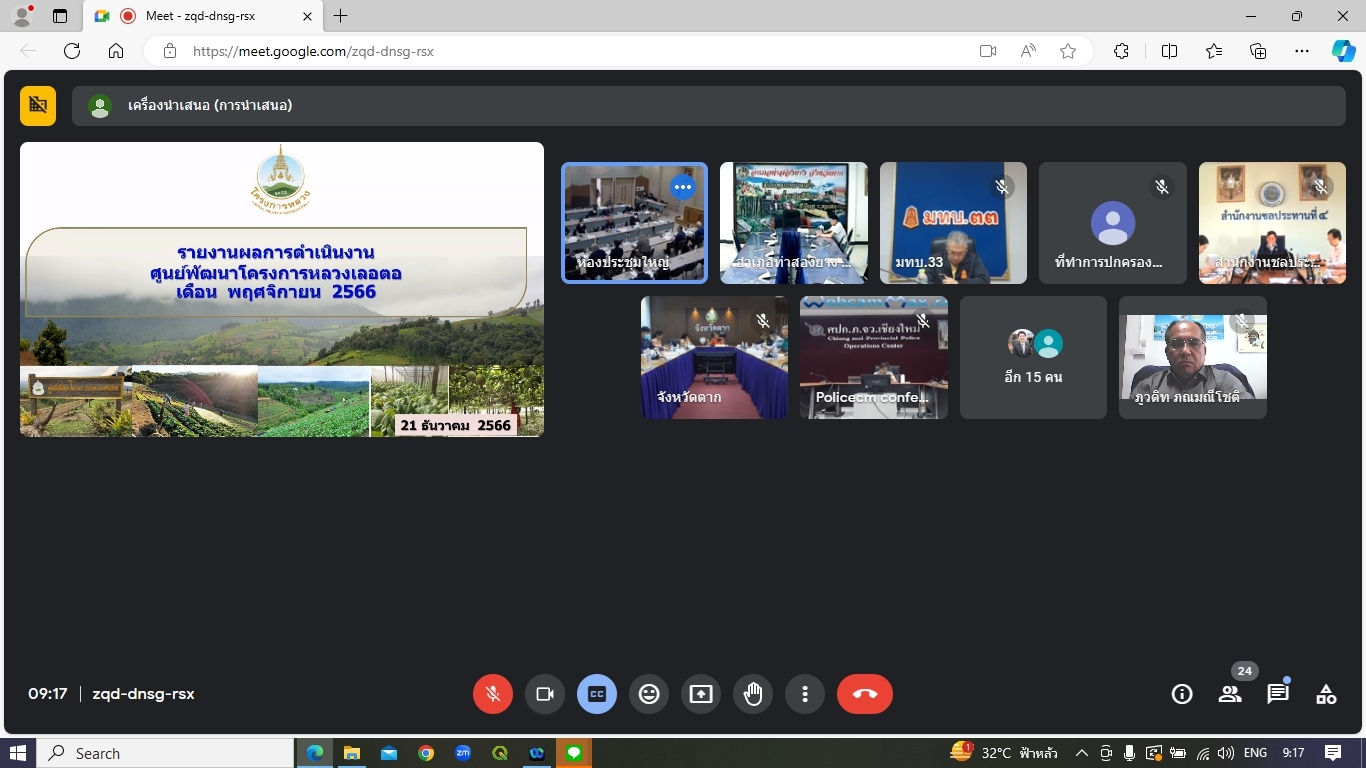Open options on ห้องประชุมใหญ่ tile
The image size is (1366, 768).
point(683,187)
